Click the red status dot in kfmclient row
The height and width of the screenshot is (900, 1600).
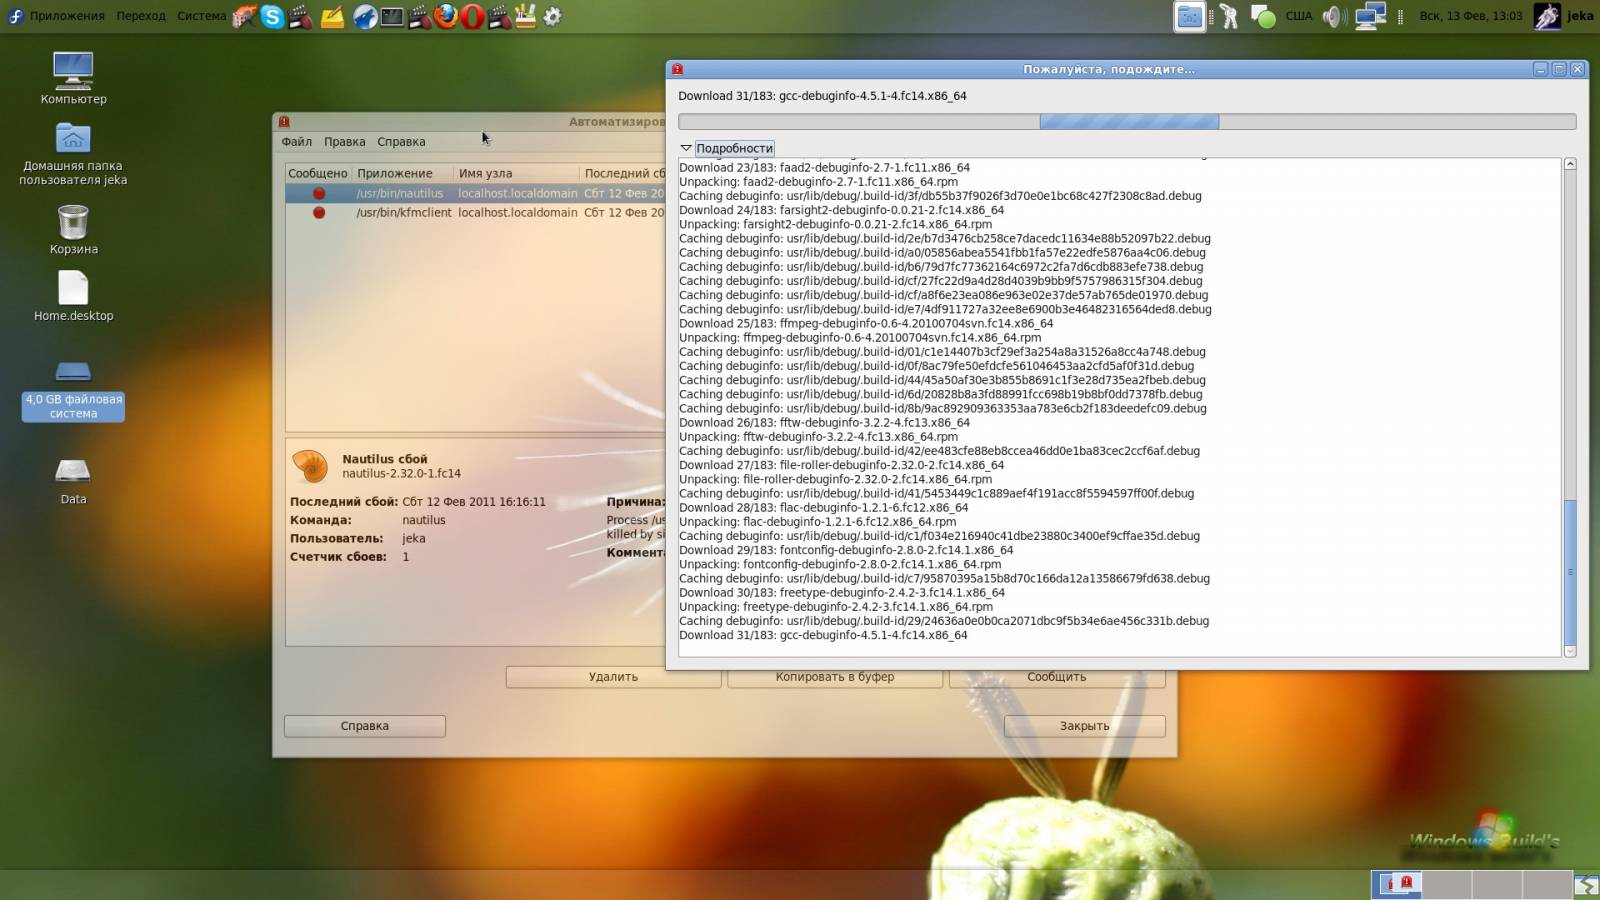point(319,212)
